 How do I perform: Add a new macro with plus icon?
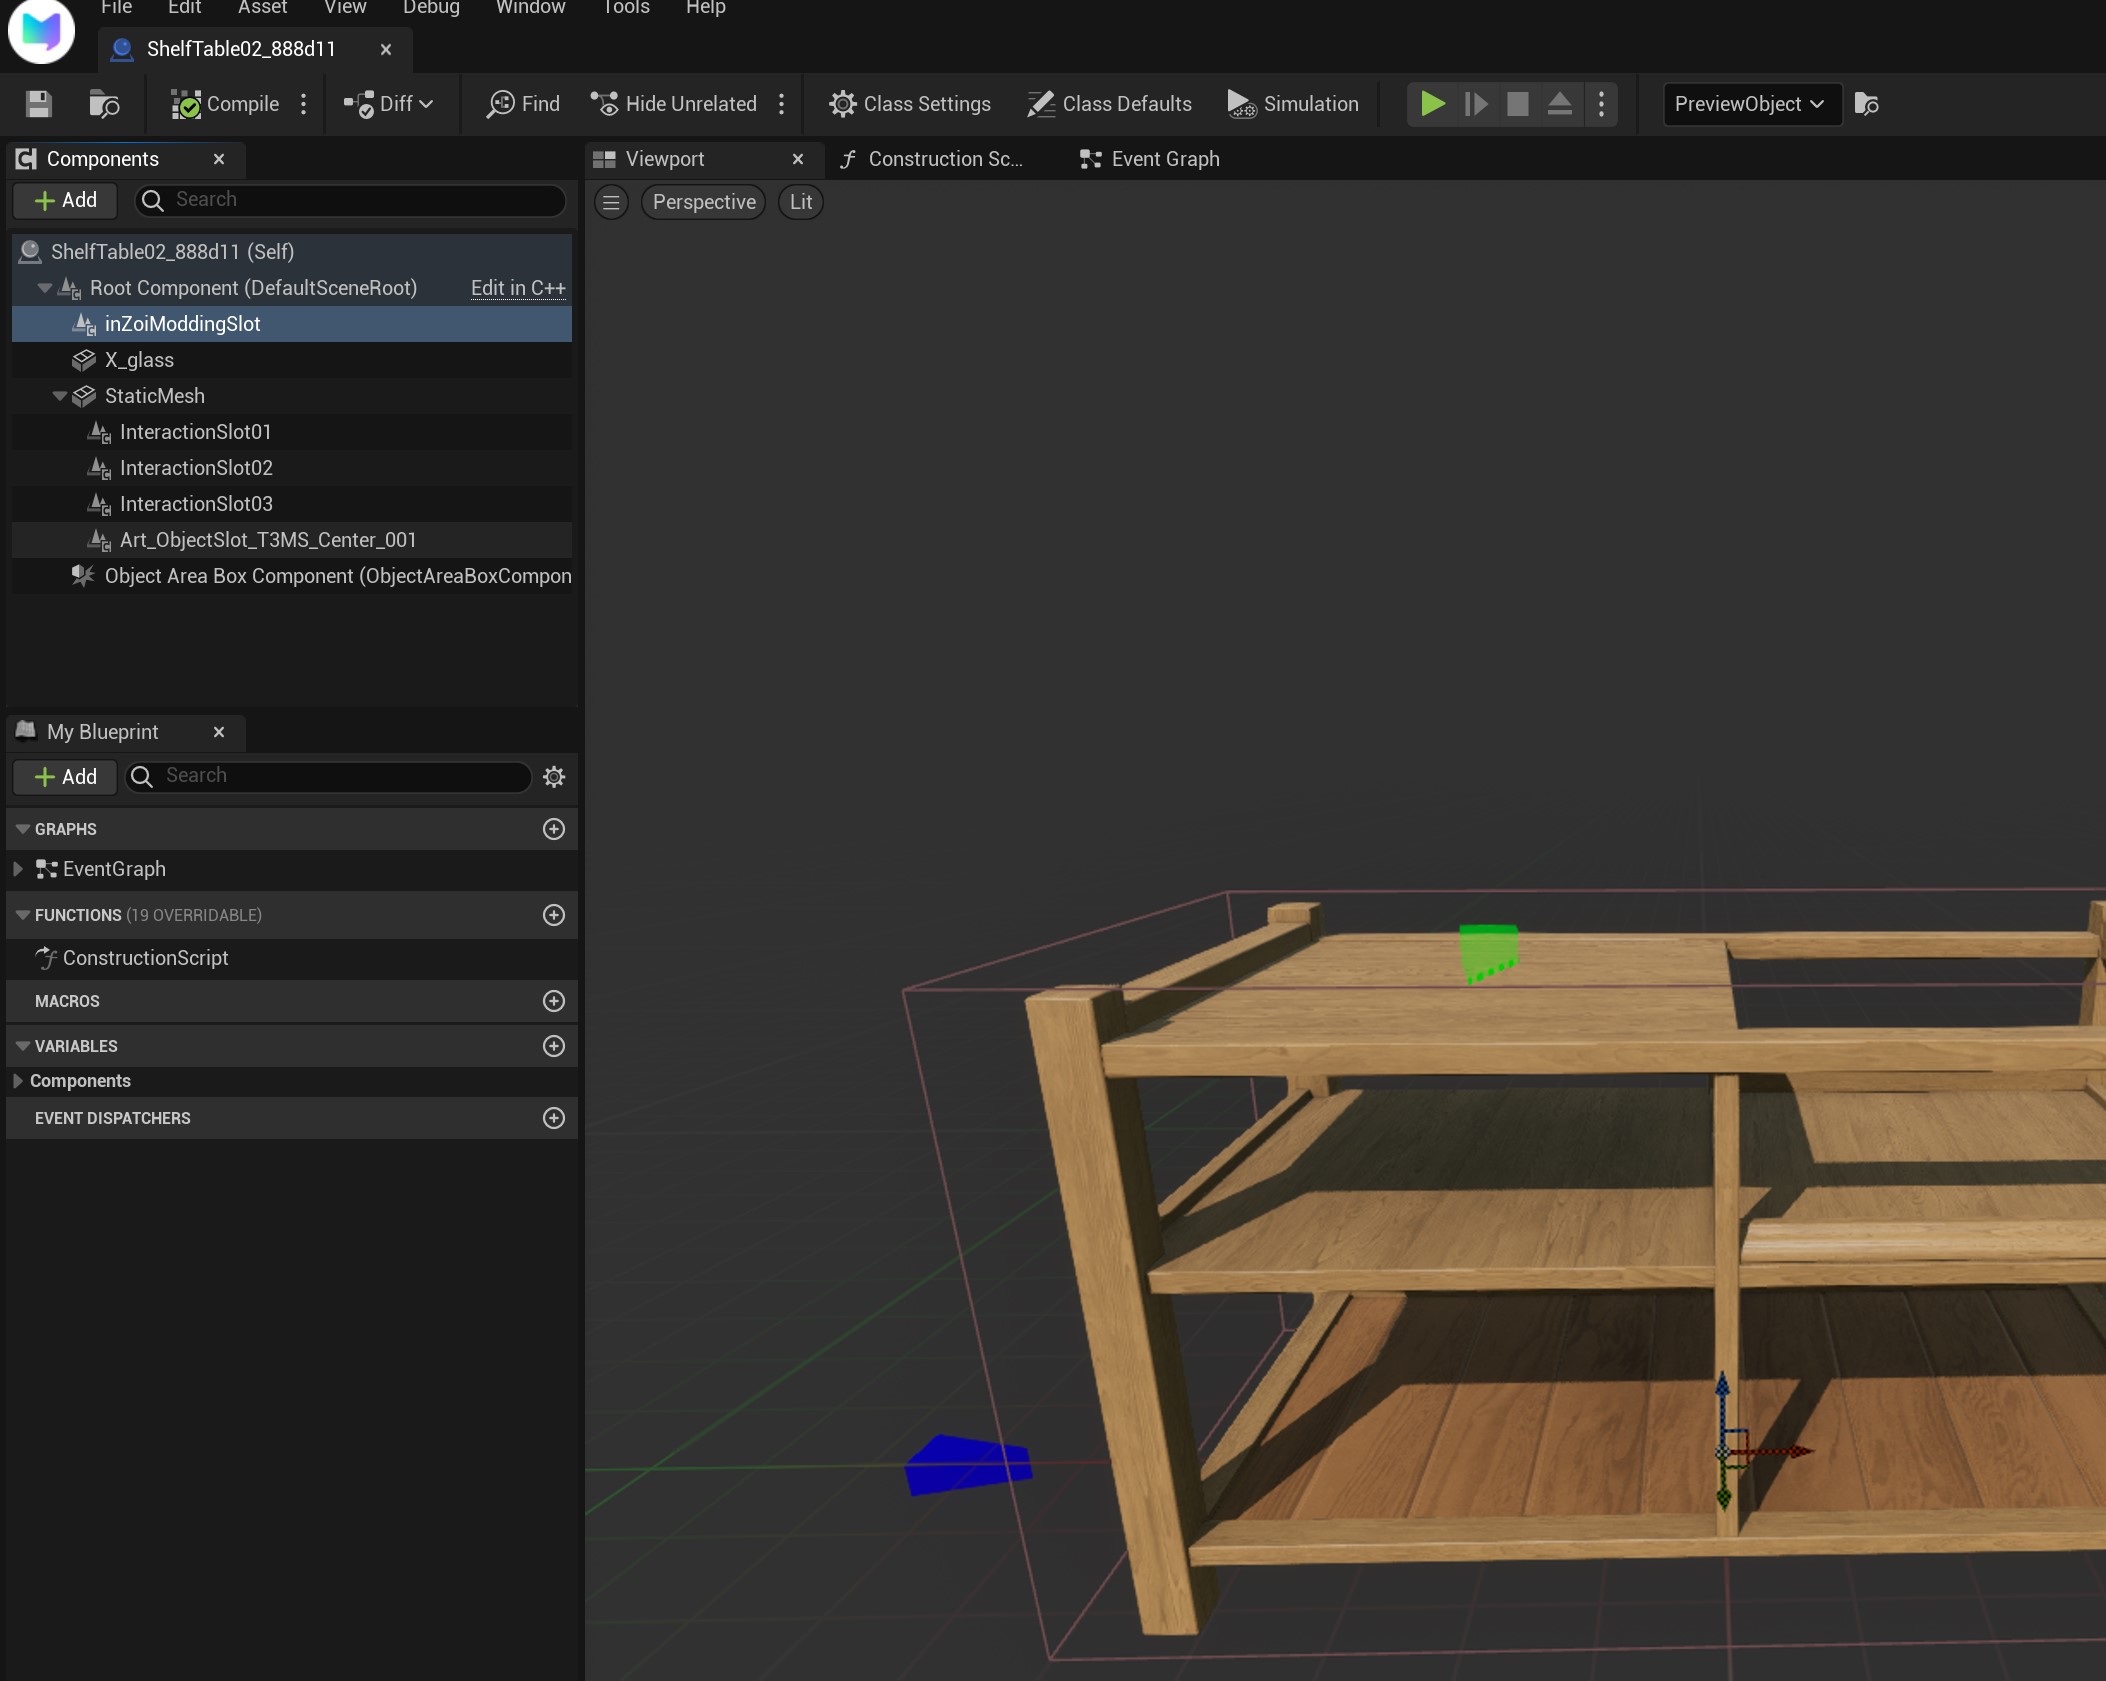pos(554,1001)
